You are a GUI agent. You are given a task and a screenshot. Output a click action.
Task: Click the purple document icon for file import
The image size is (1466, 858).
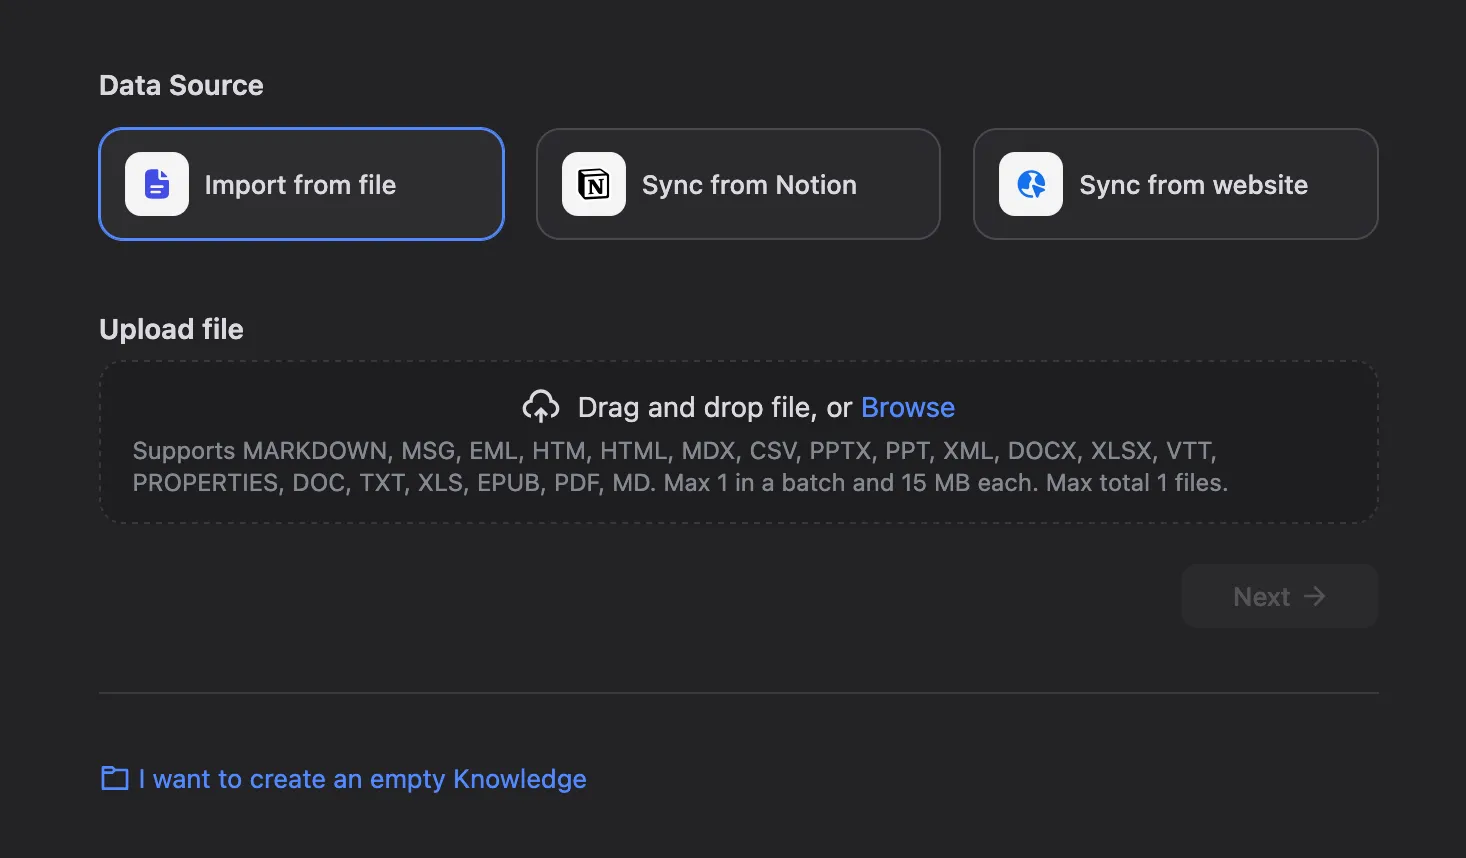156,184
